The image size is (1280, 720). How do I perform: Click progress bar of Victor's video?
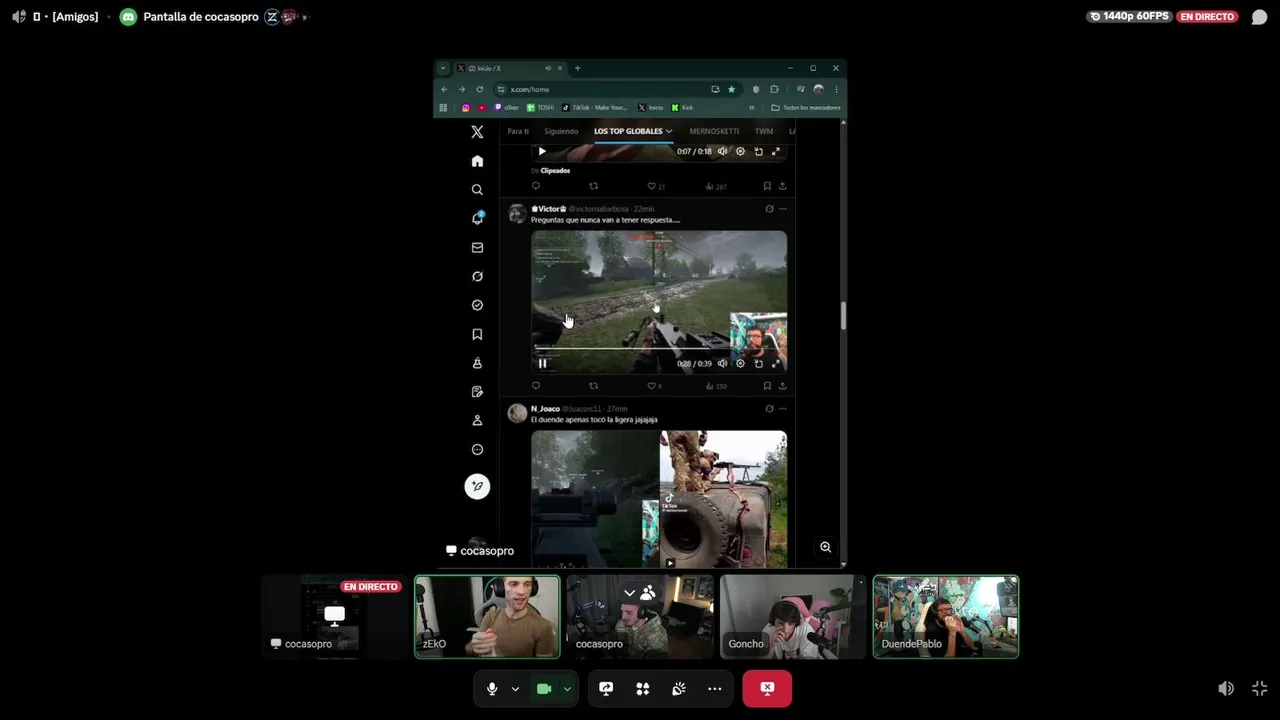click(x=659, y=348)
